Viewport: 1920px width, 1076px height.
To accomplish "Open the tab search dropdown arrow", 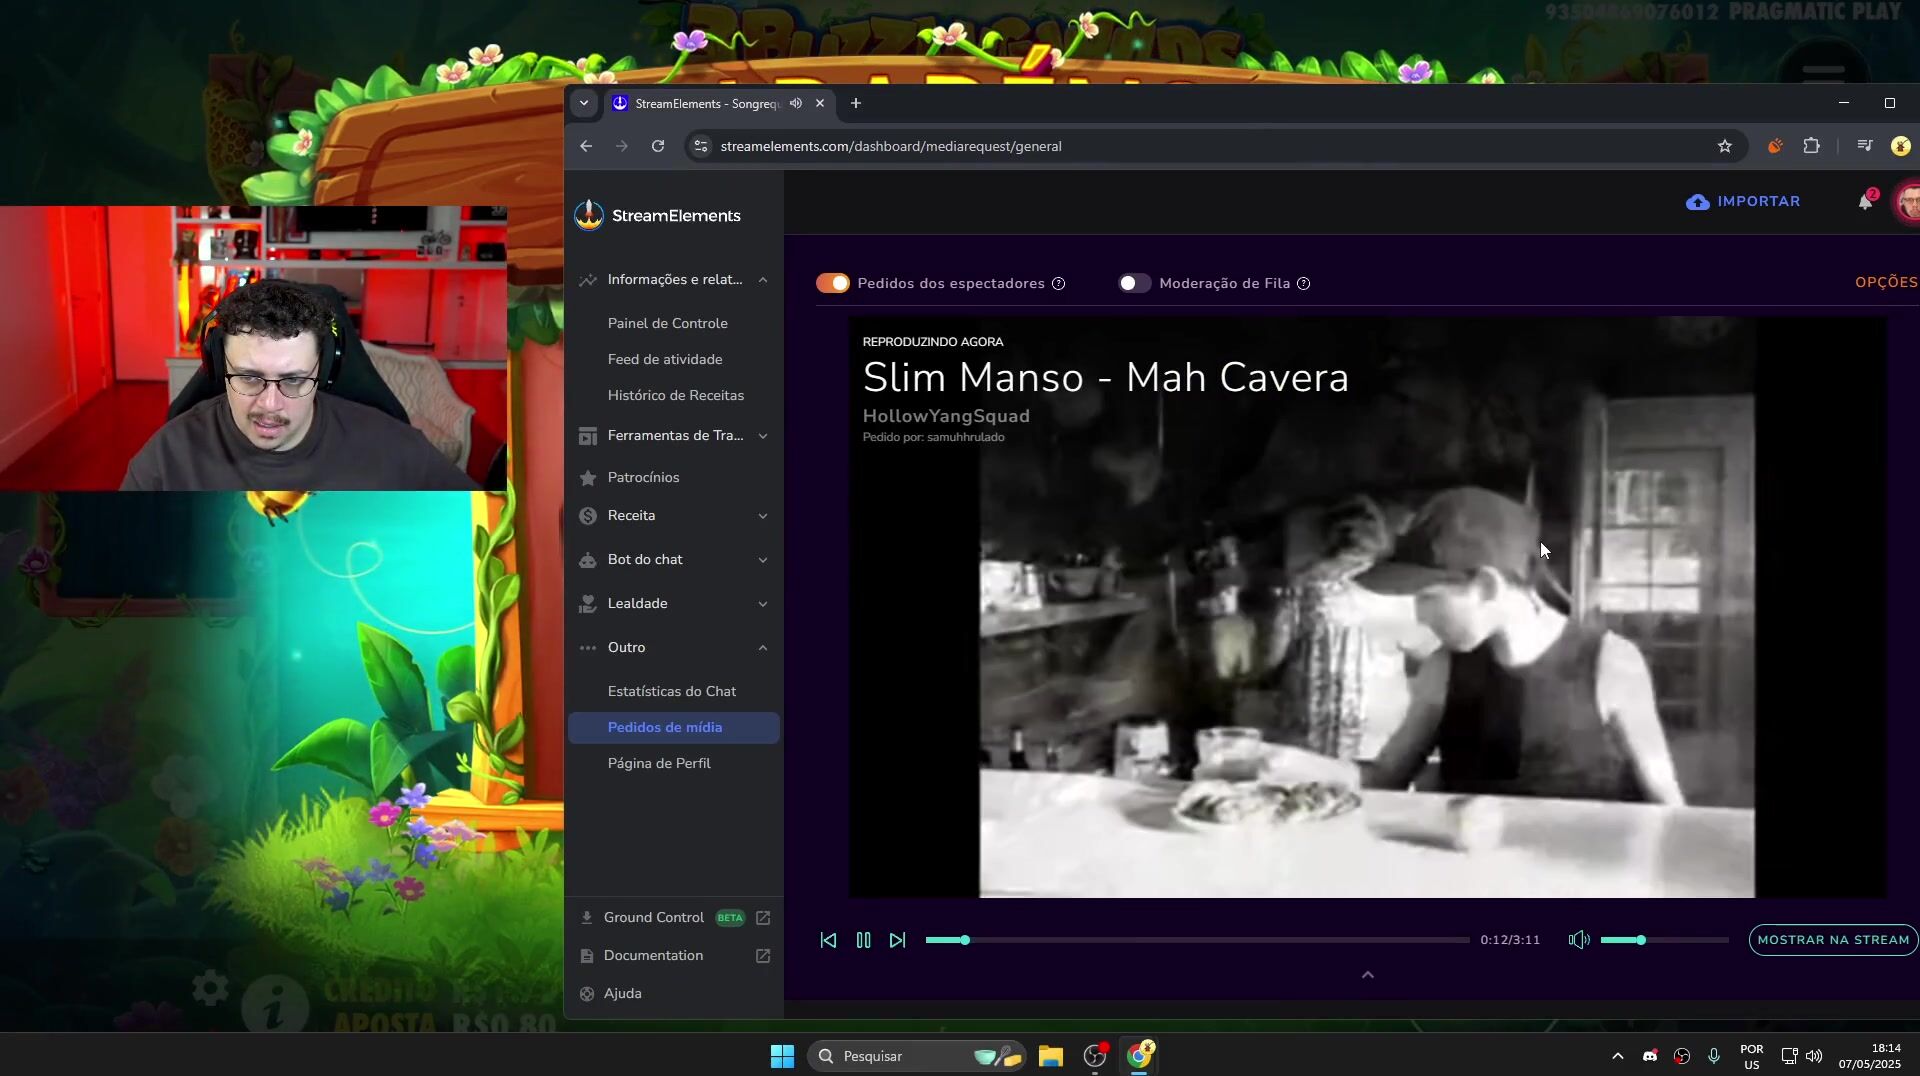I will (x=584, y=103).
